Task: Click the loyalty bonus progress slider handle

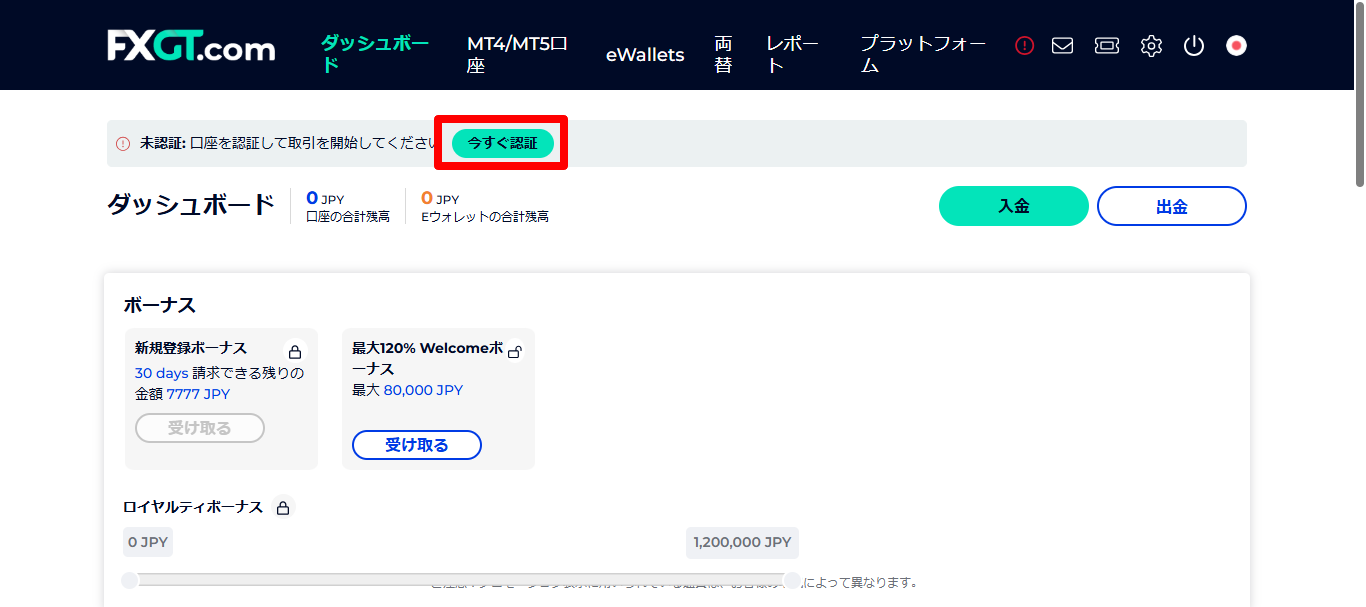Action: (x=131, y=578)
